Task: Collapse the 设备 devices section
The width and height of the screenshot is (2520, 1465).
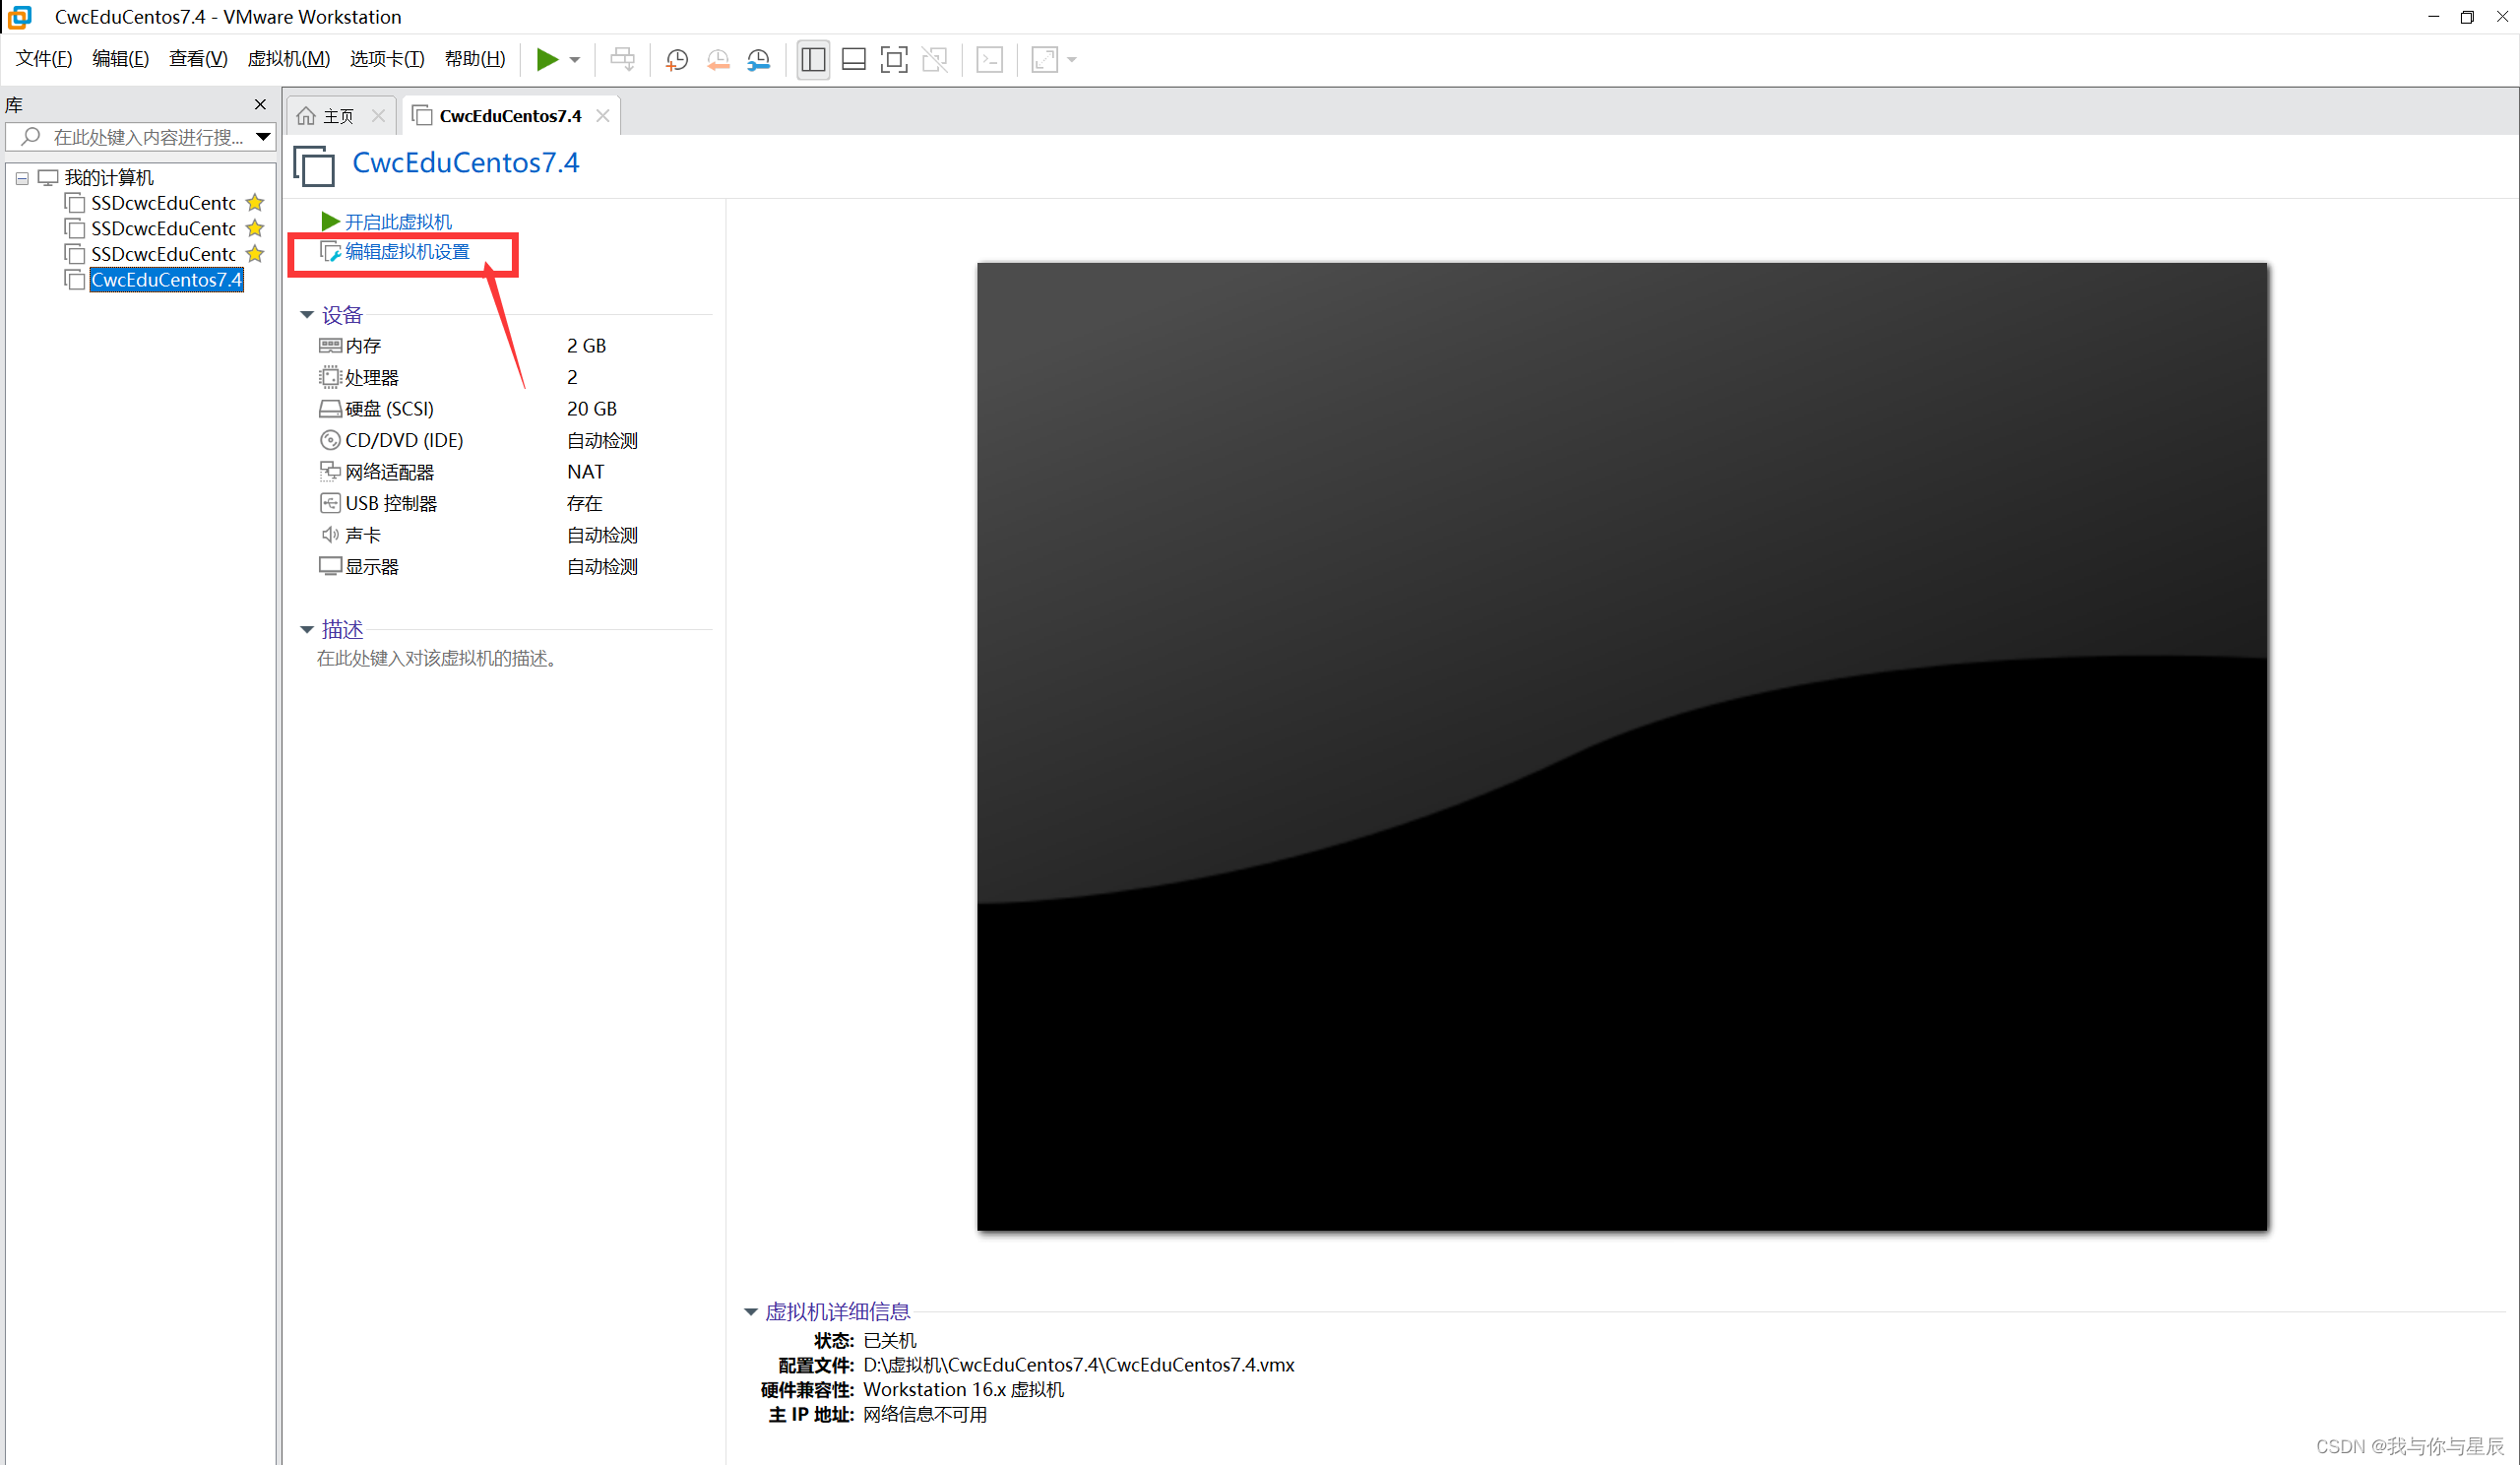Action: [307, 315]
